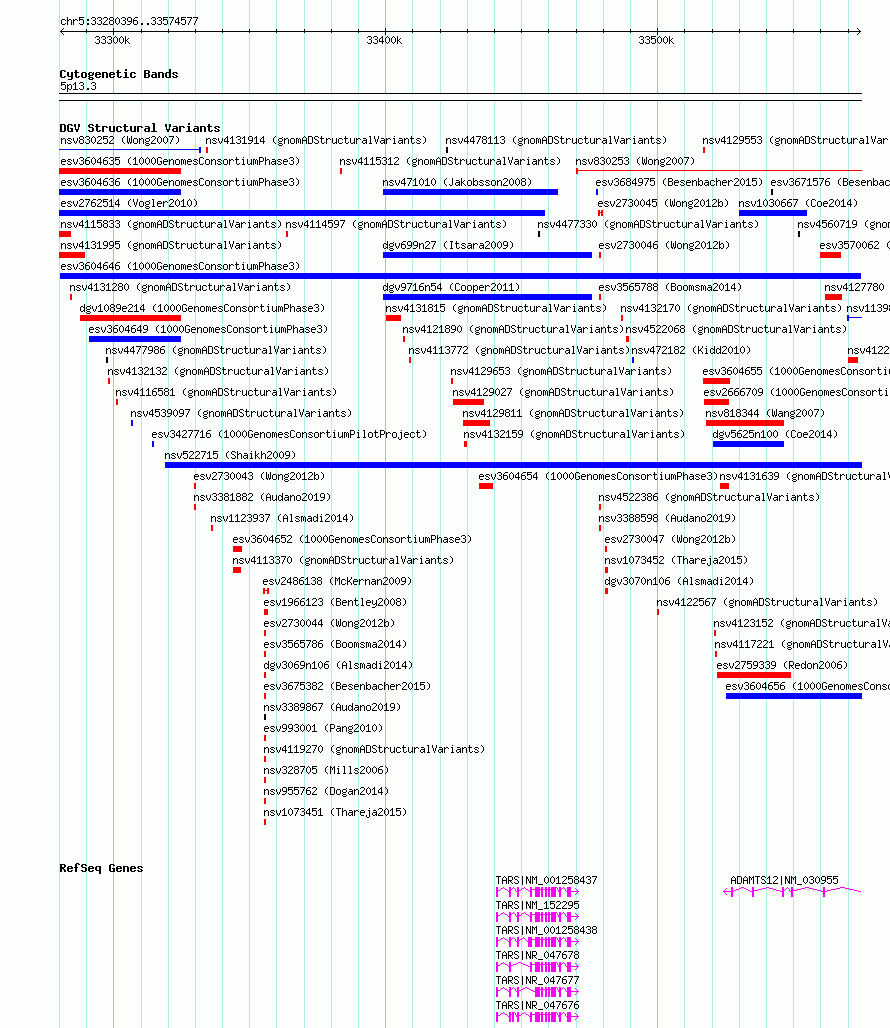Click the esv993001 (Pang2010) label
The image size is (890, 1028).
(x=323, y=728)
